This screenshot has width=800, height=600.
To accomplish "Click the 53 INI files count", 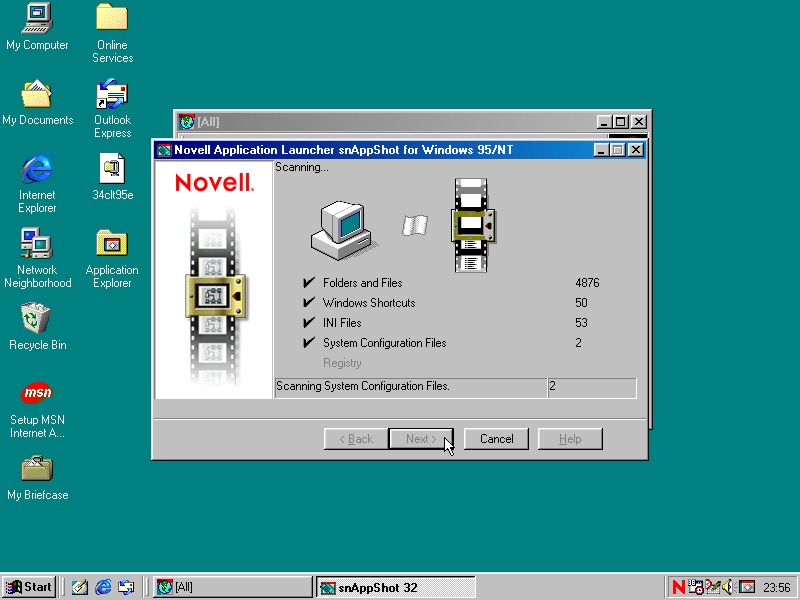I will click(581, 322).
